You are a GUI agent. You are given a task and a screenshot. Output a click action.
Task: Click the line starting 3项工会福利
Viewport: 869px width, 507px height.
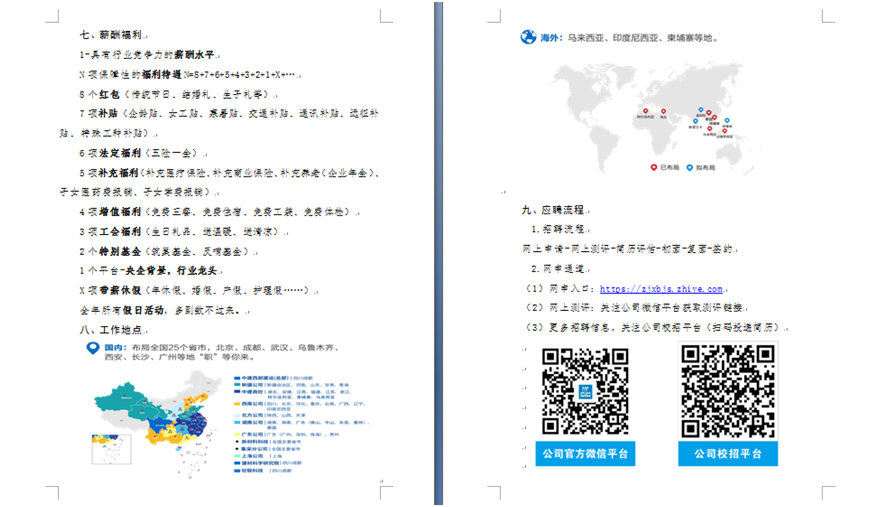[182, 232]
